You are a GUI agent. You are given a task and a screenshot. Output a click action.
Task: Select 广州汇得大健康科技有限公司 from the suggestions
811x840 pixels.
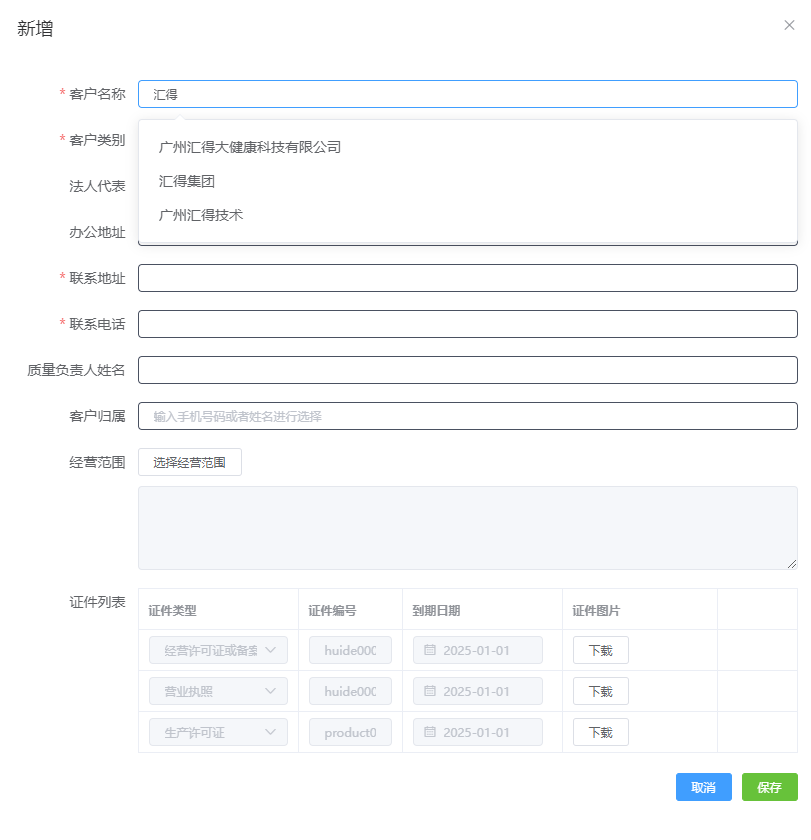point(248,146)
